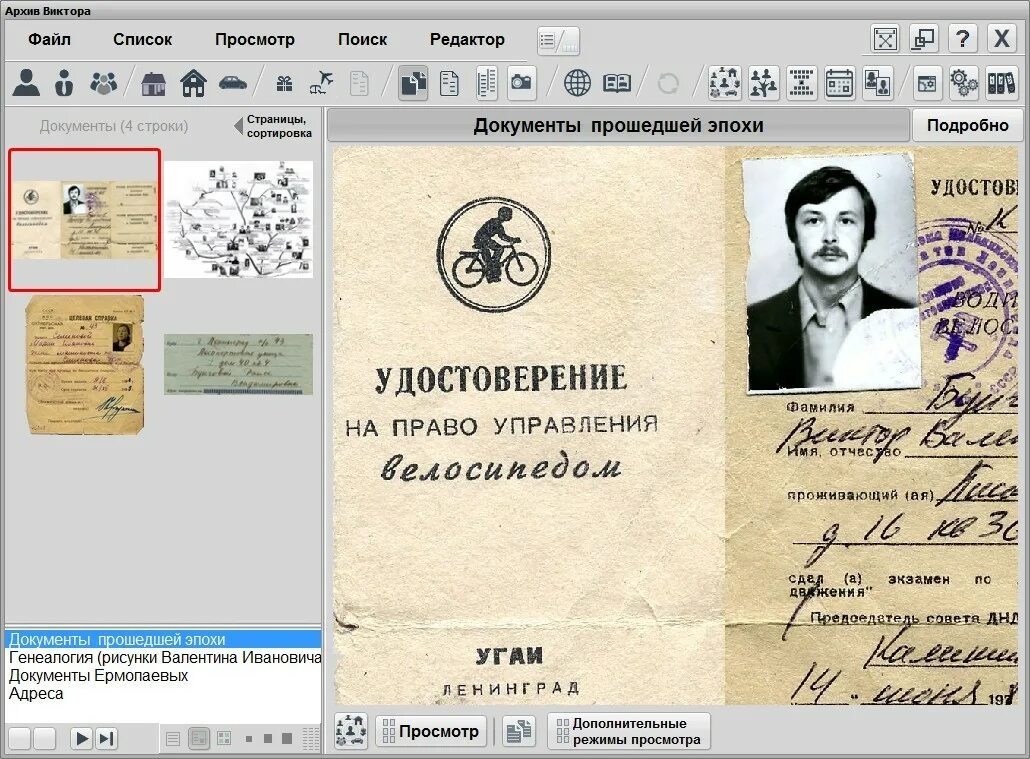The width and height of the screenshot is (1030, 759).
Task: Open the Дополнительные режимы просмотра options
Action: coord(627,731)
